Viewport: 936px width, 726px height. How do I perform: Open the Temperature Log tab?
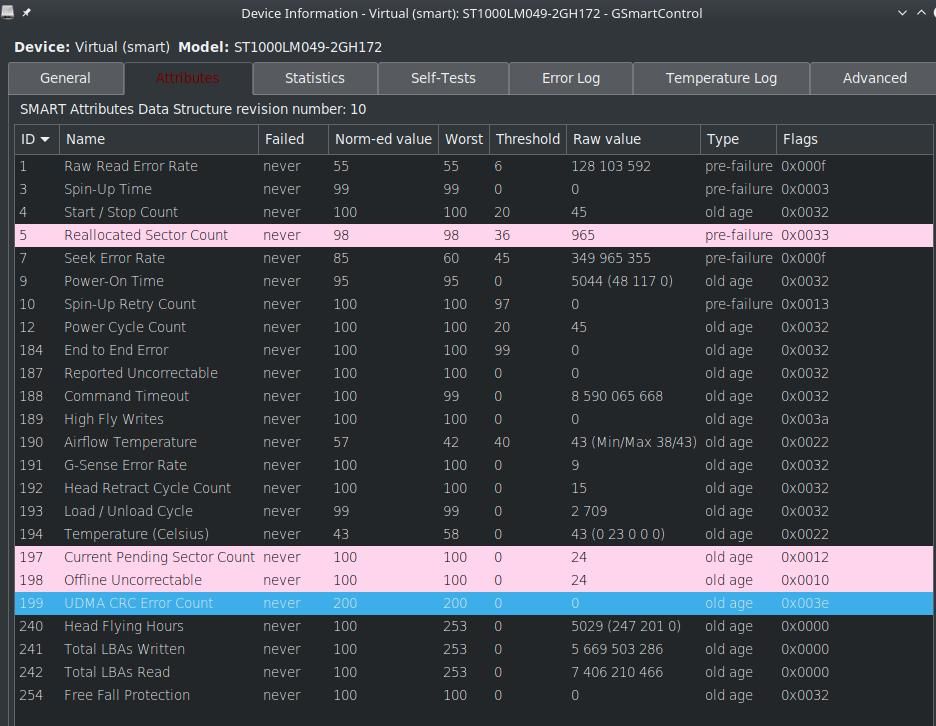[721, 78]
